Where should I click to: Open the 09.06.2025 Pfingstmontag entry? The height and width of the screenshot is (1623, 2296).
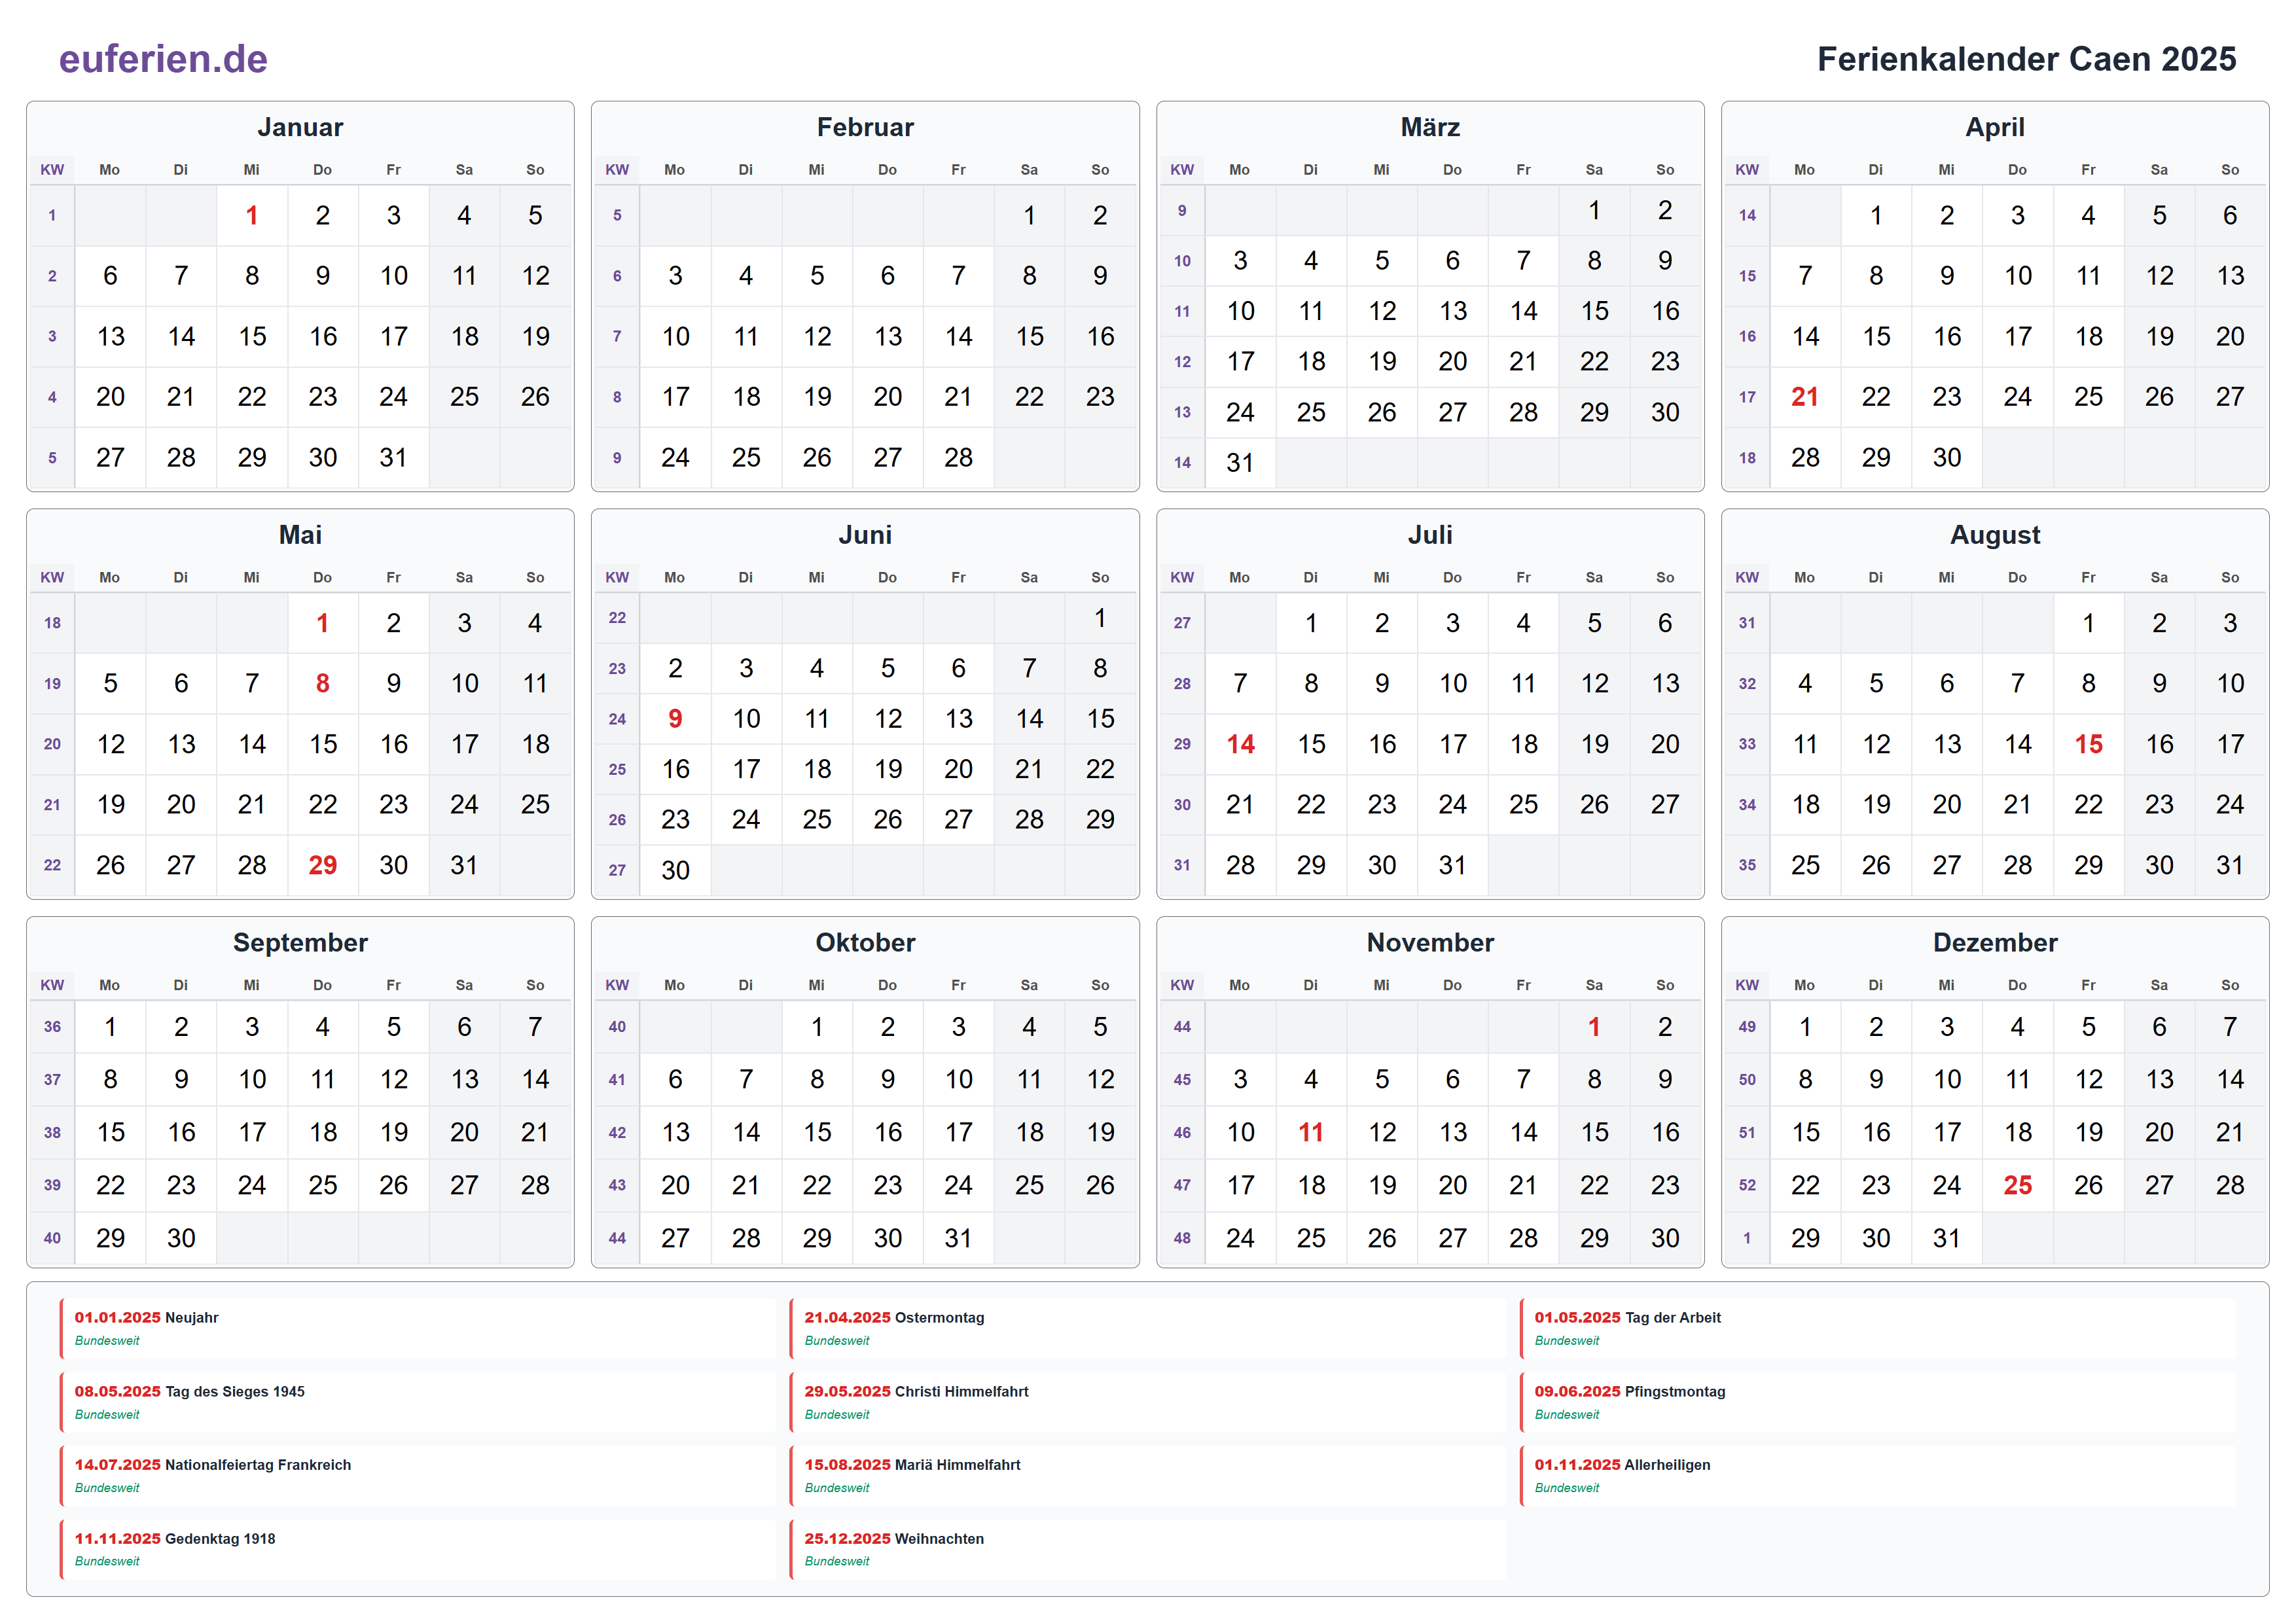(x=1877, y=1402)
